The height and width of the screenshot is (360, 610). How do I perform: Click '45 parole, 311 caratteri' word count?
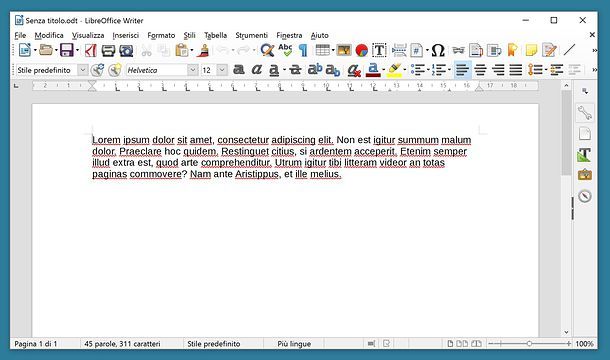click(x=122, y=344)
